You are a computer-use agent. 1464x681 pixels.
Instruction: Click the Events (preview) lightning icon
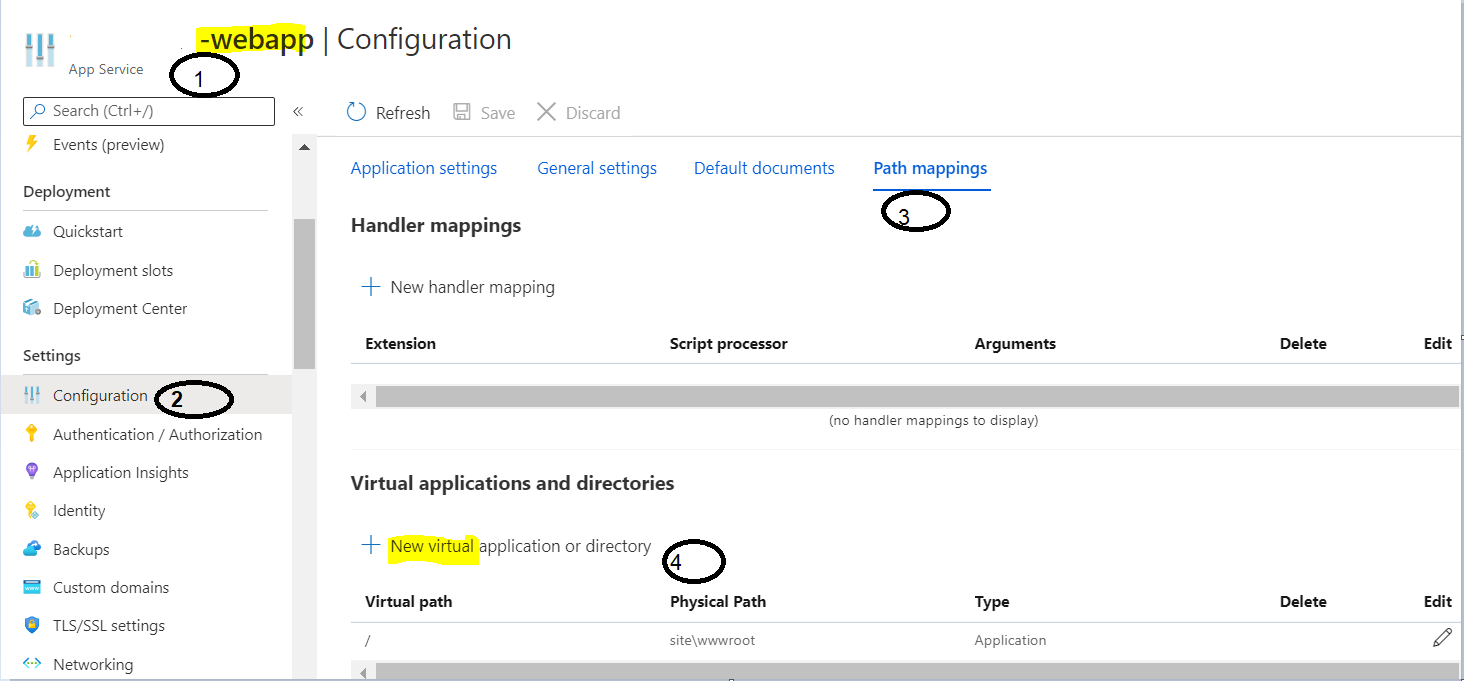point(32,145)
